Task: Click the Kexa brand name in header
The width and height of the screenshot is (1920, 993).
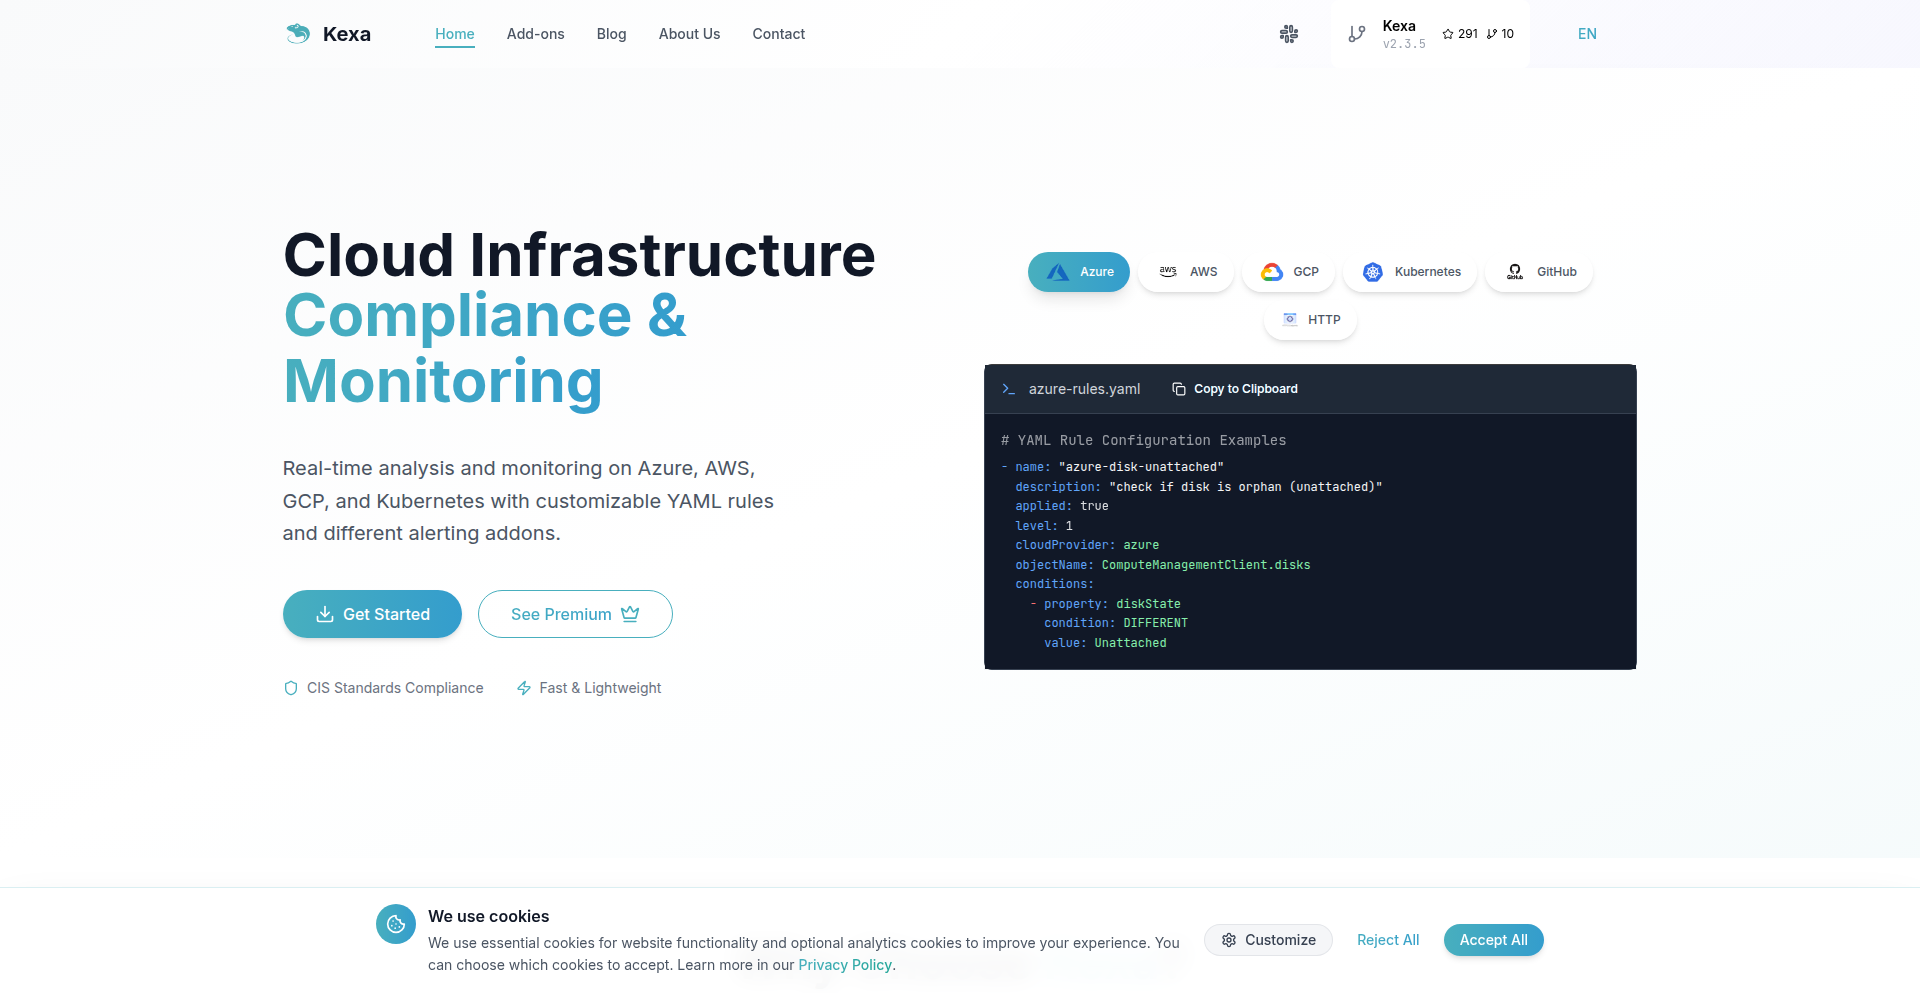Action: [347, 34]
